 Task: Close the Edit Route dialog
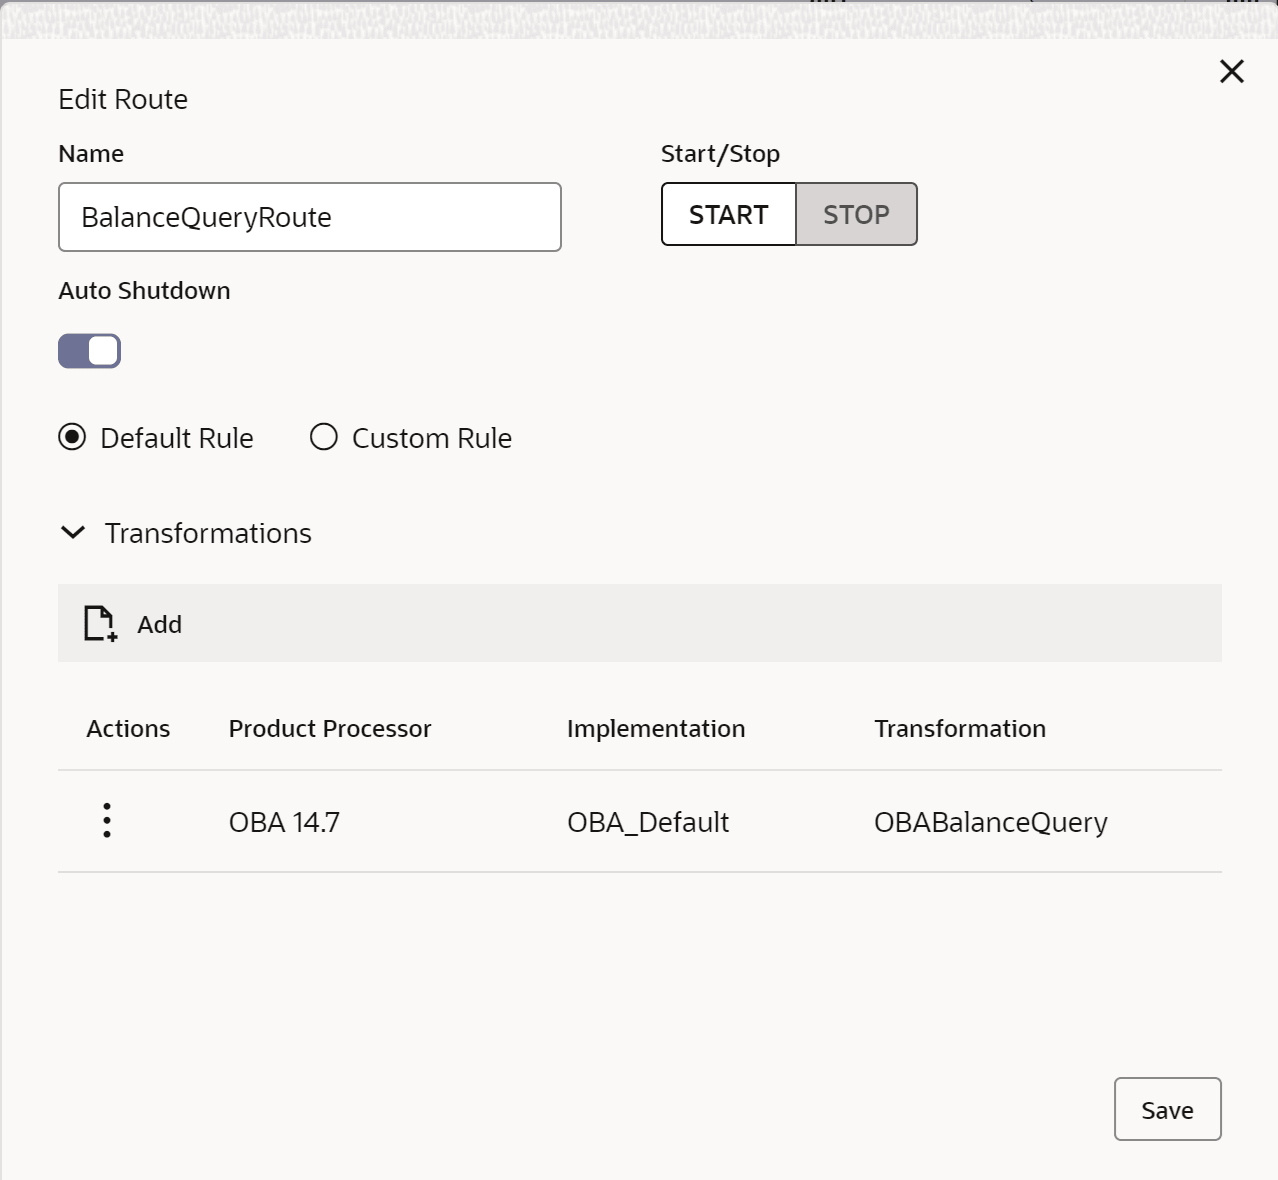pos(1231,71)
